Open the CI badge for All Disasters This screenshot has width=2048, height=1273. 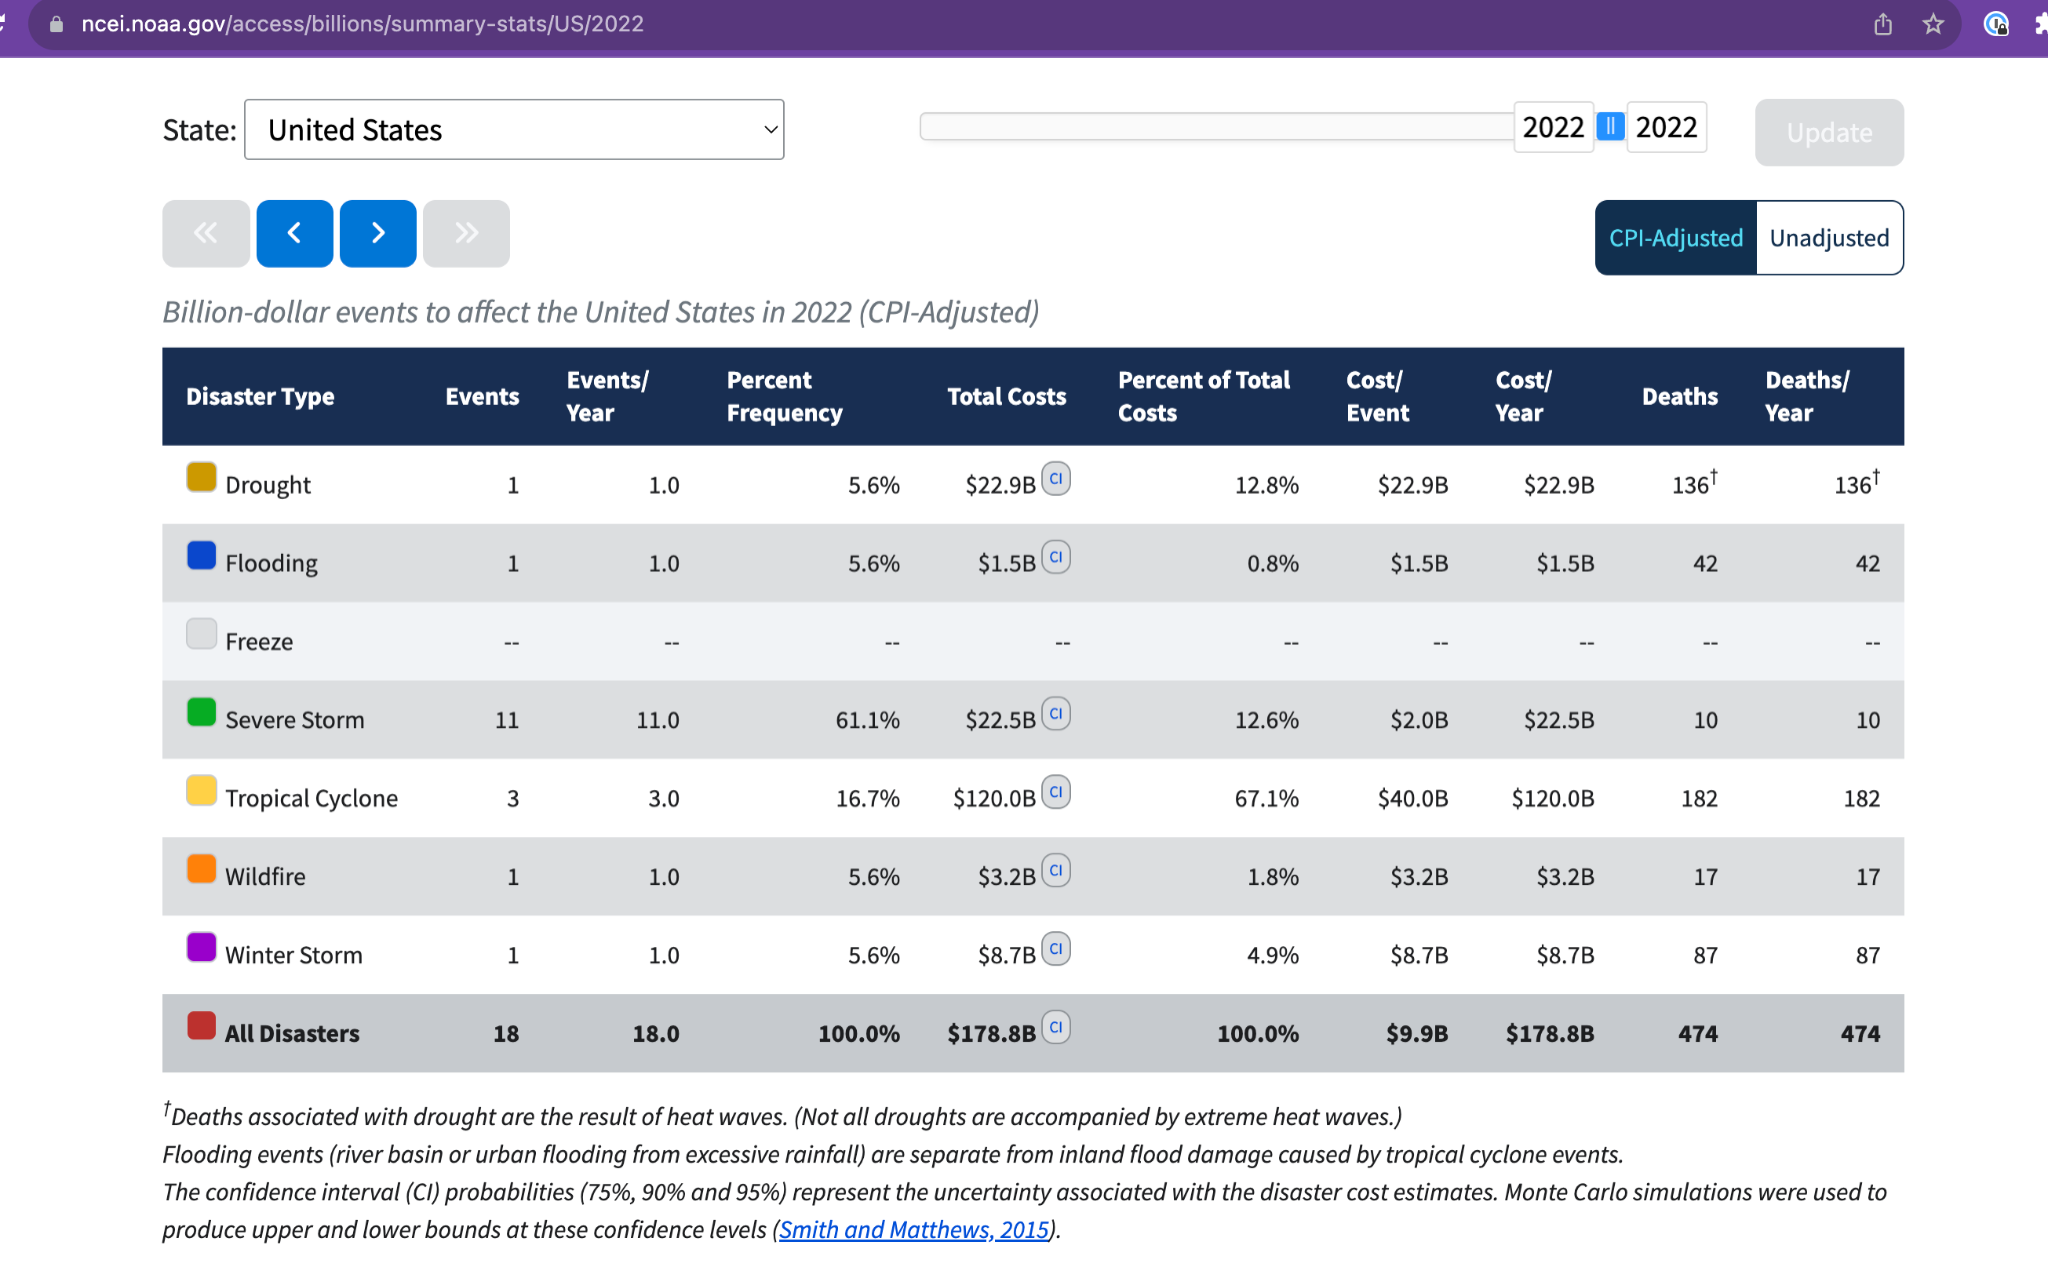coord(1056,1027)
